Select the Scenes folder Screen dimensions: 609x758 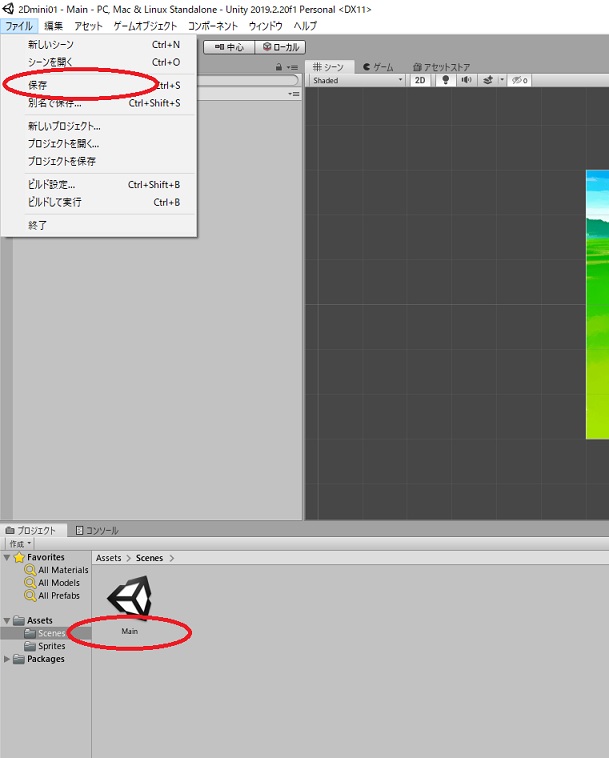tap(45, 633)
